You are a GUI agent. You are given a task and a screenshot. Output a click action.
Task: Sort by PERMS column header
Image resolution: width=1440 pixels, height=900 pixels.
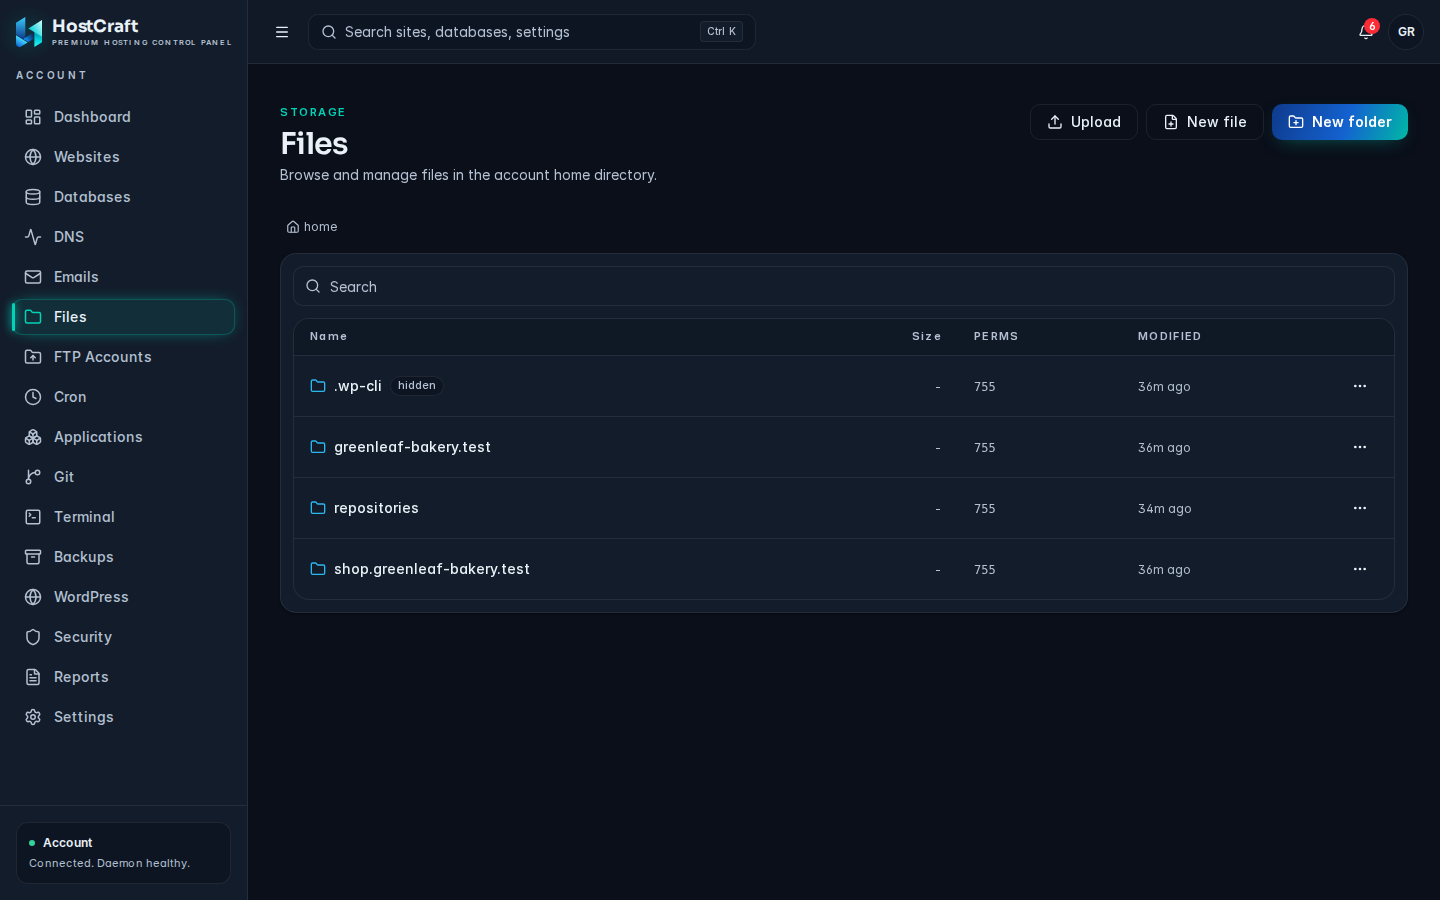(x=996, y=337)
